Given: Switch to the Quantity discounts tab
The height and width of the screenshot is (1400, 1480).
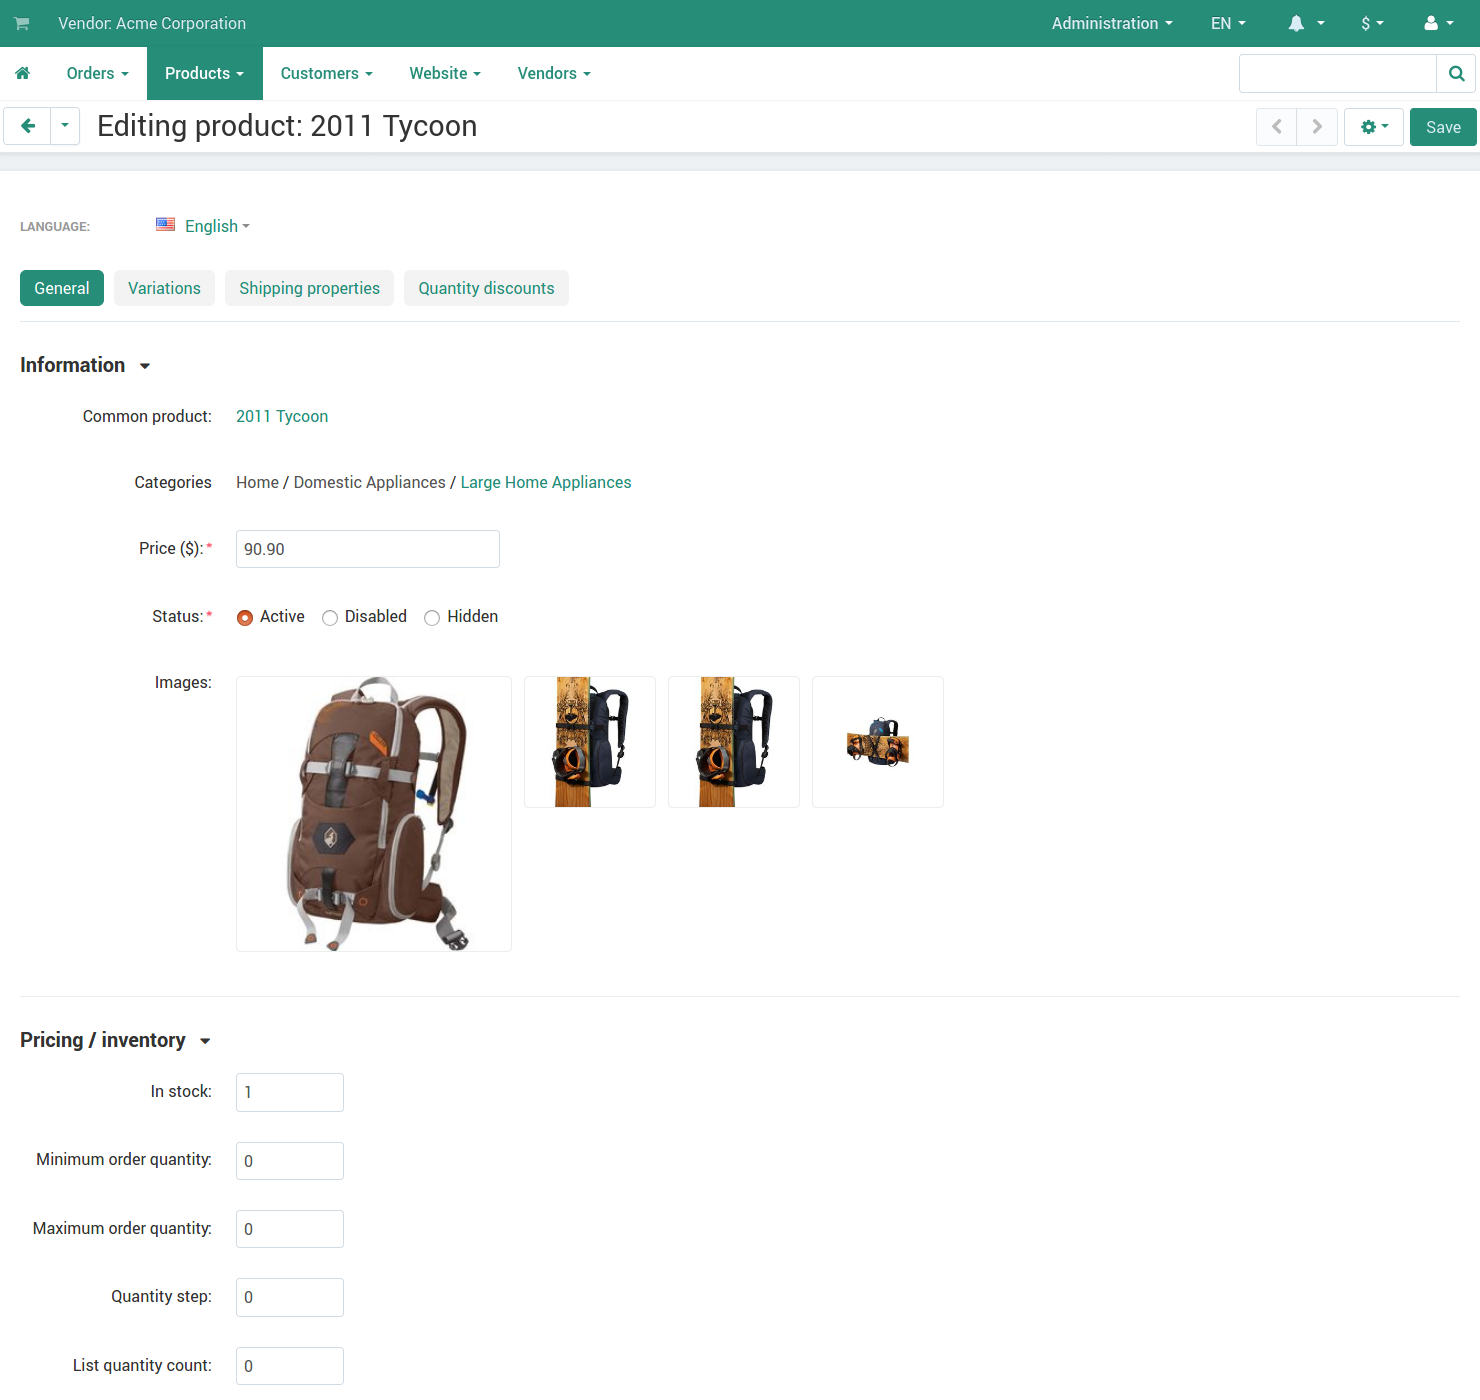Looking at the screenshot, I should [x=486, y=288].
